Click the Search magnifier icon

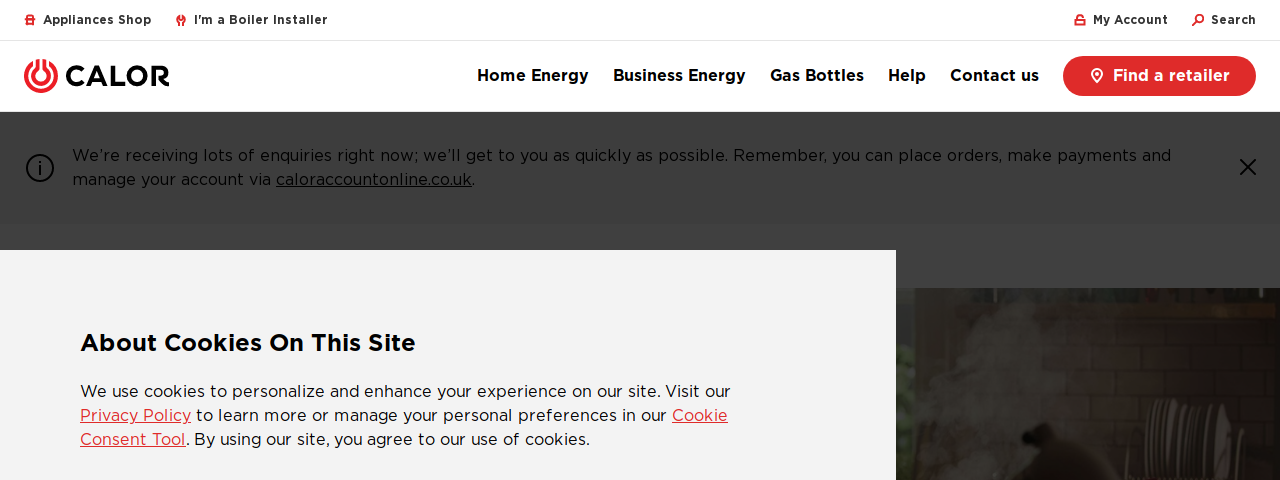point(1198,20)
